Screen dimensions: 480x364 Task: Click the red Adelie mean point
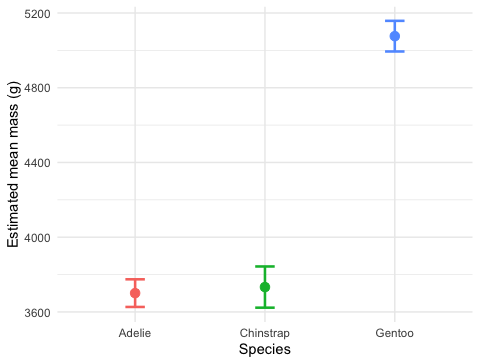[135, 293]
